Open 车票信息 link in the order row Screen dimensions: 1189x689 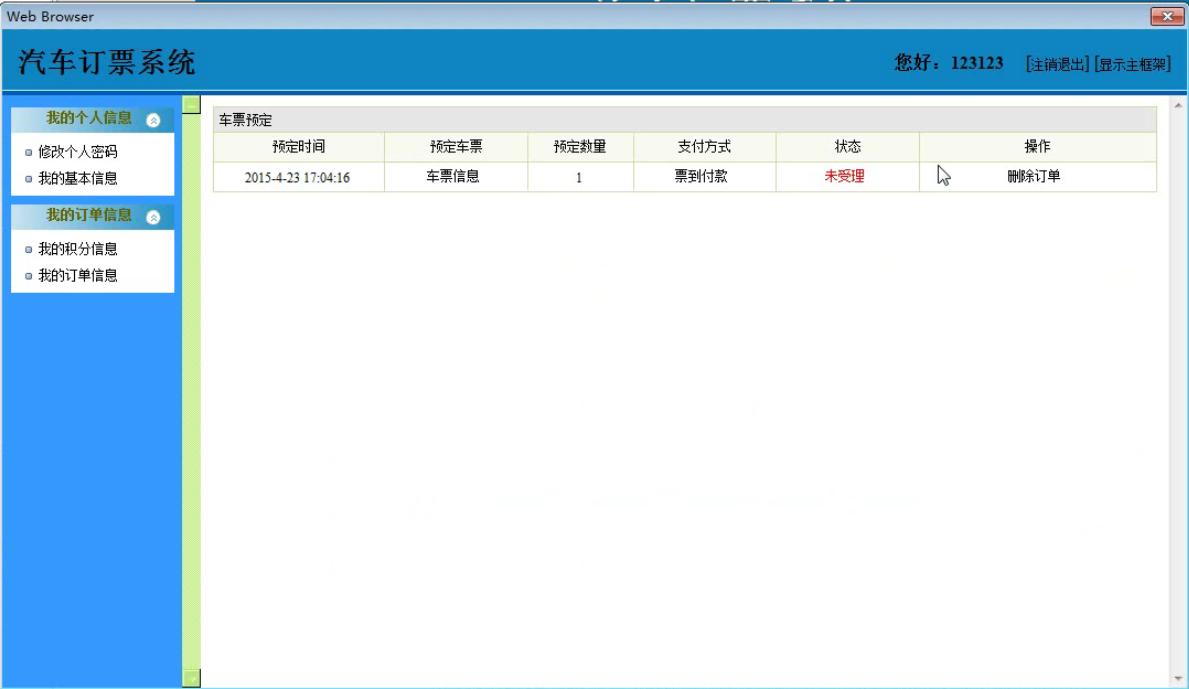click(453, 177)
